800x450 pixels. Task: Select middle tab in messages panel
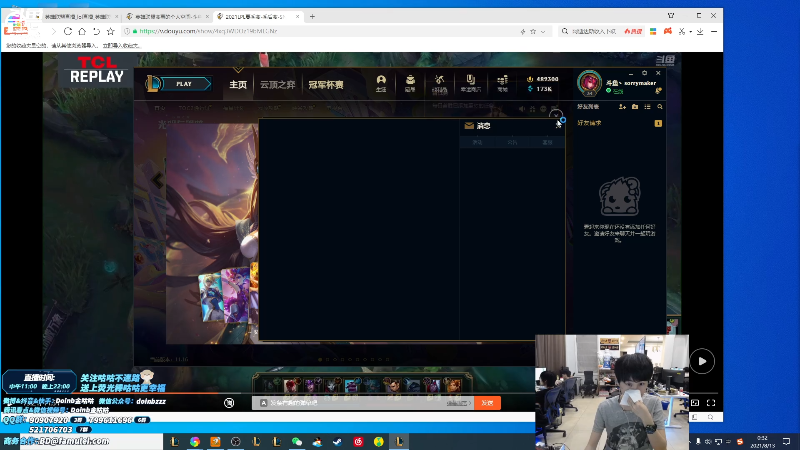512,142
